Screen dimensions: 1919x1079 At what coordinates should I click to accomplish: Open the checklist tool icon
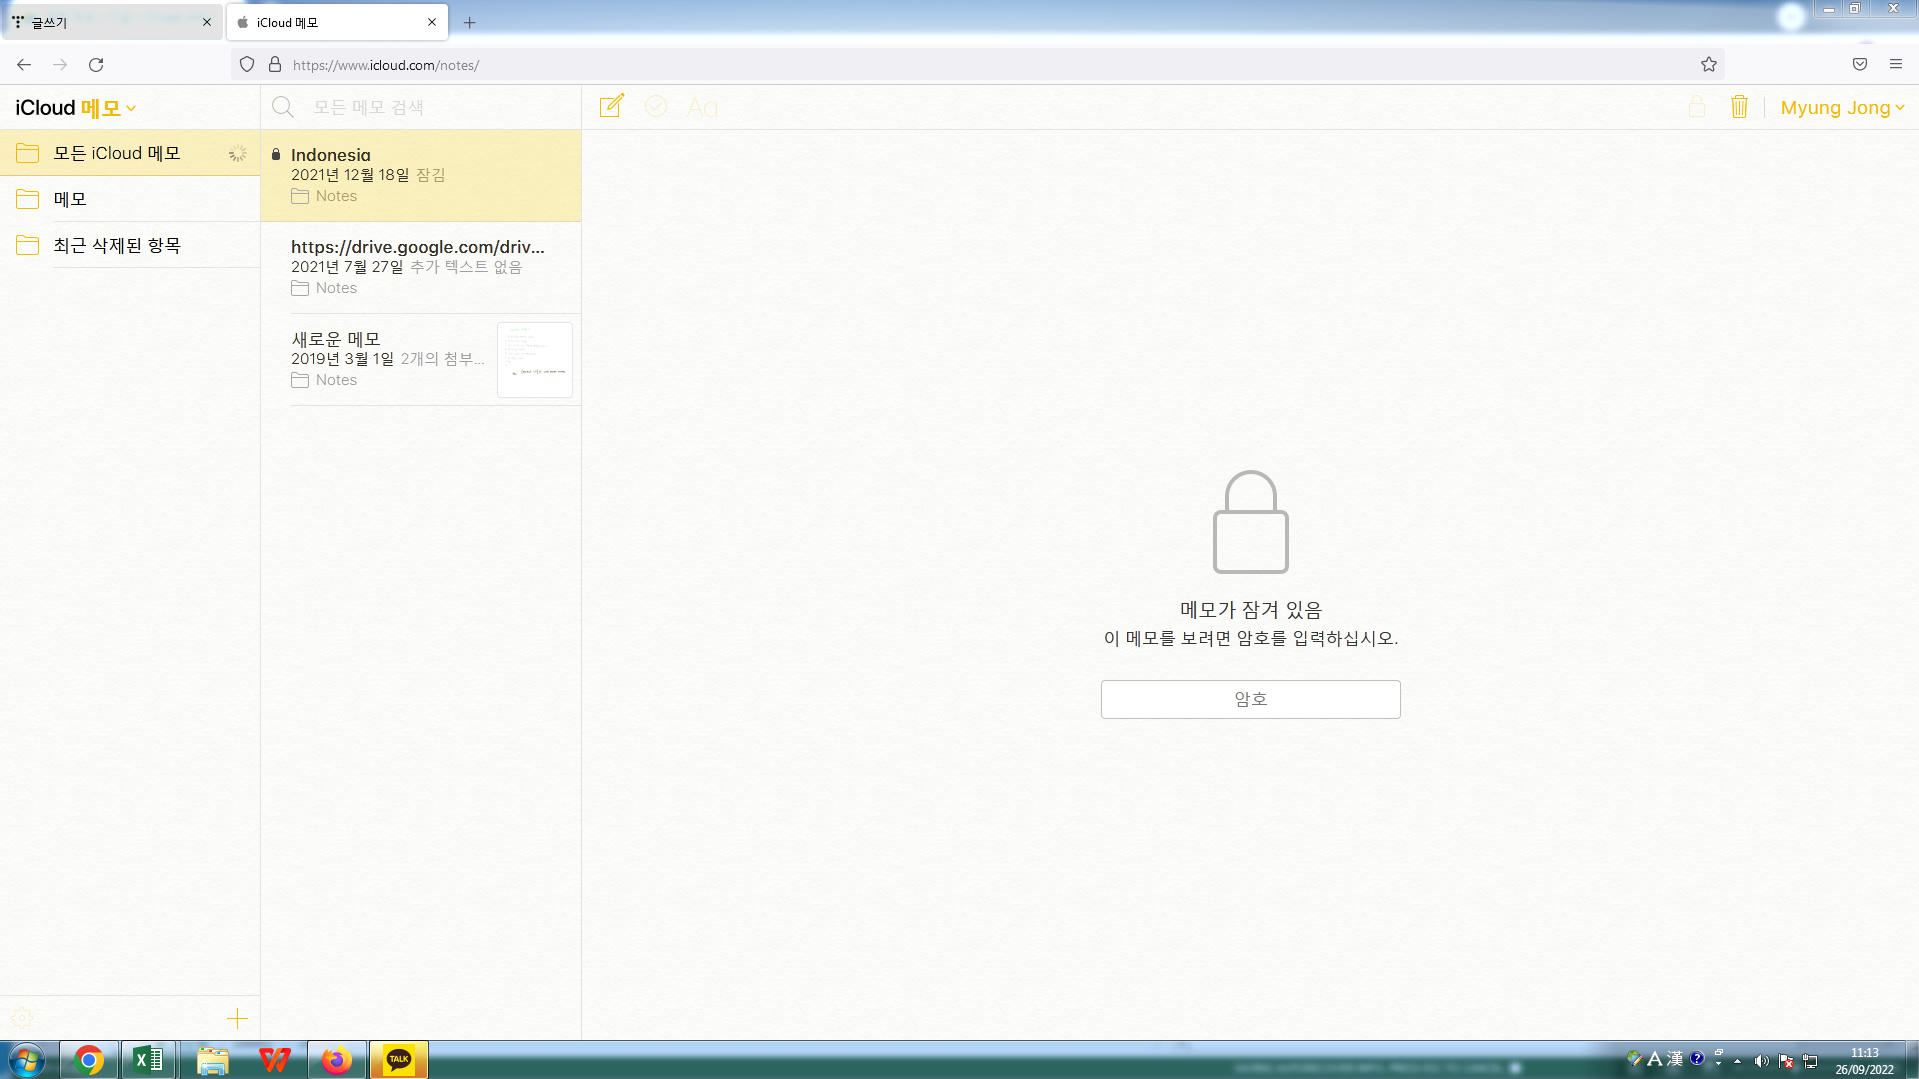(656, 106)
